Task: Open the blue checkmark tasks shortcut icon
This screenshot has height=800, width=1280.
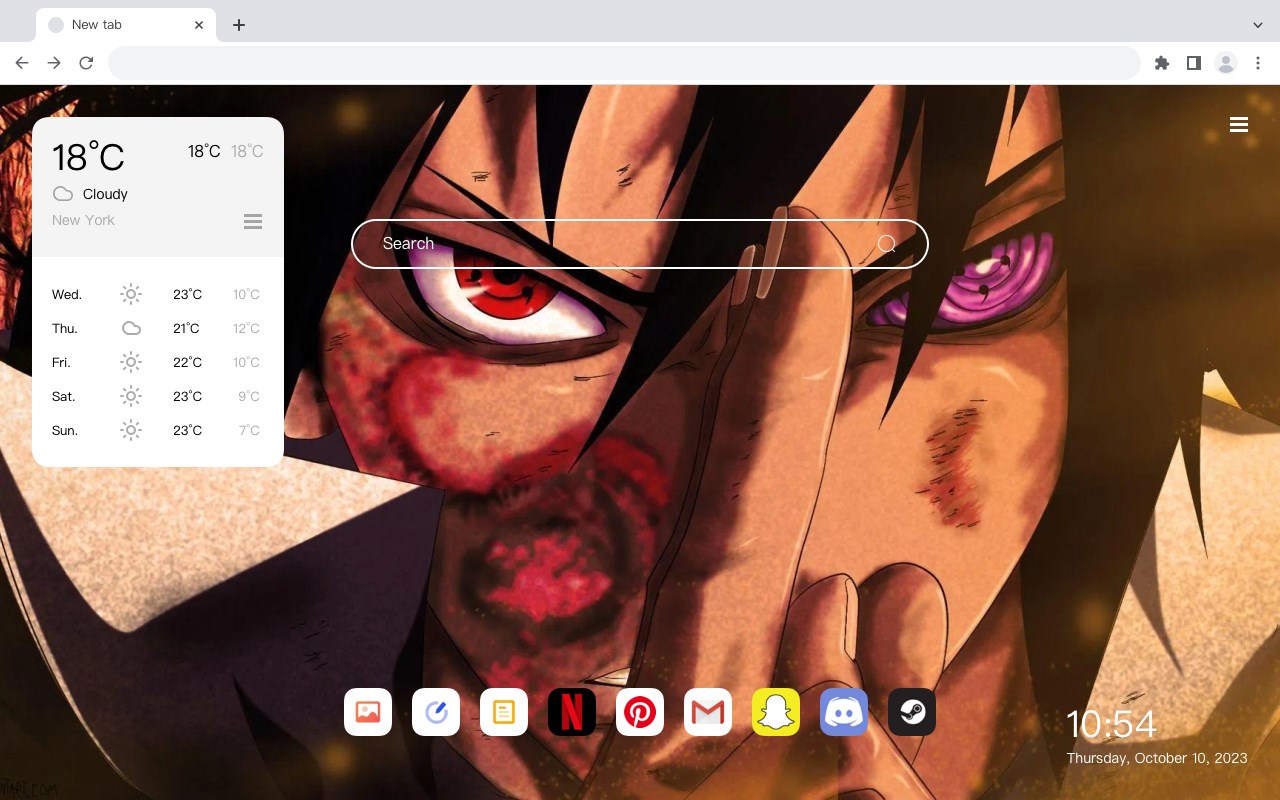Action: [436, 712]
